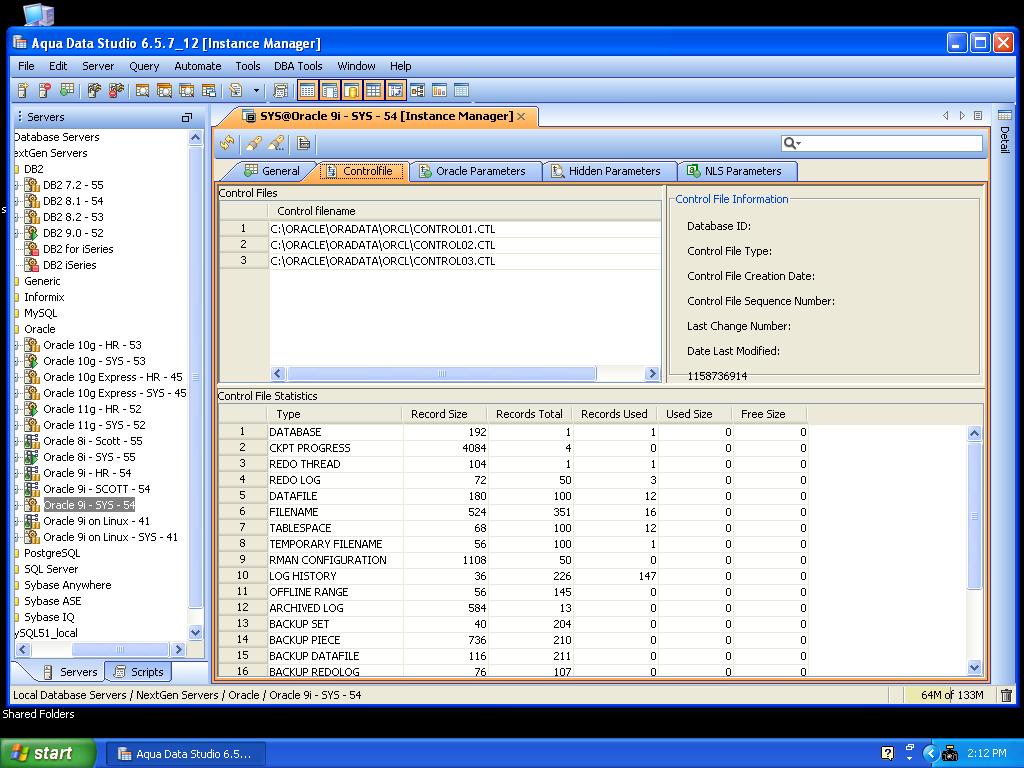
Task: Toggle the highlighted grid-with-sidebar view button
Action: [330, 90]
